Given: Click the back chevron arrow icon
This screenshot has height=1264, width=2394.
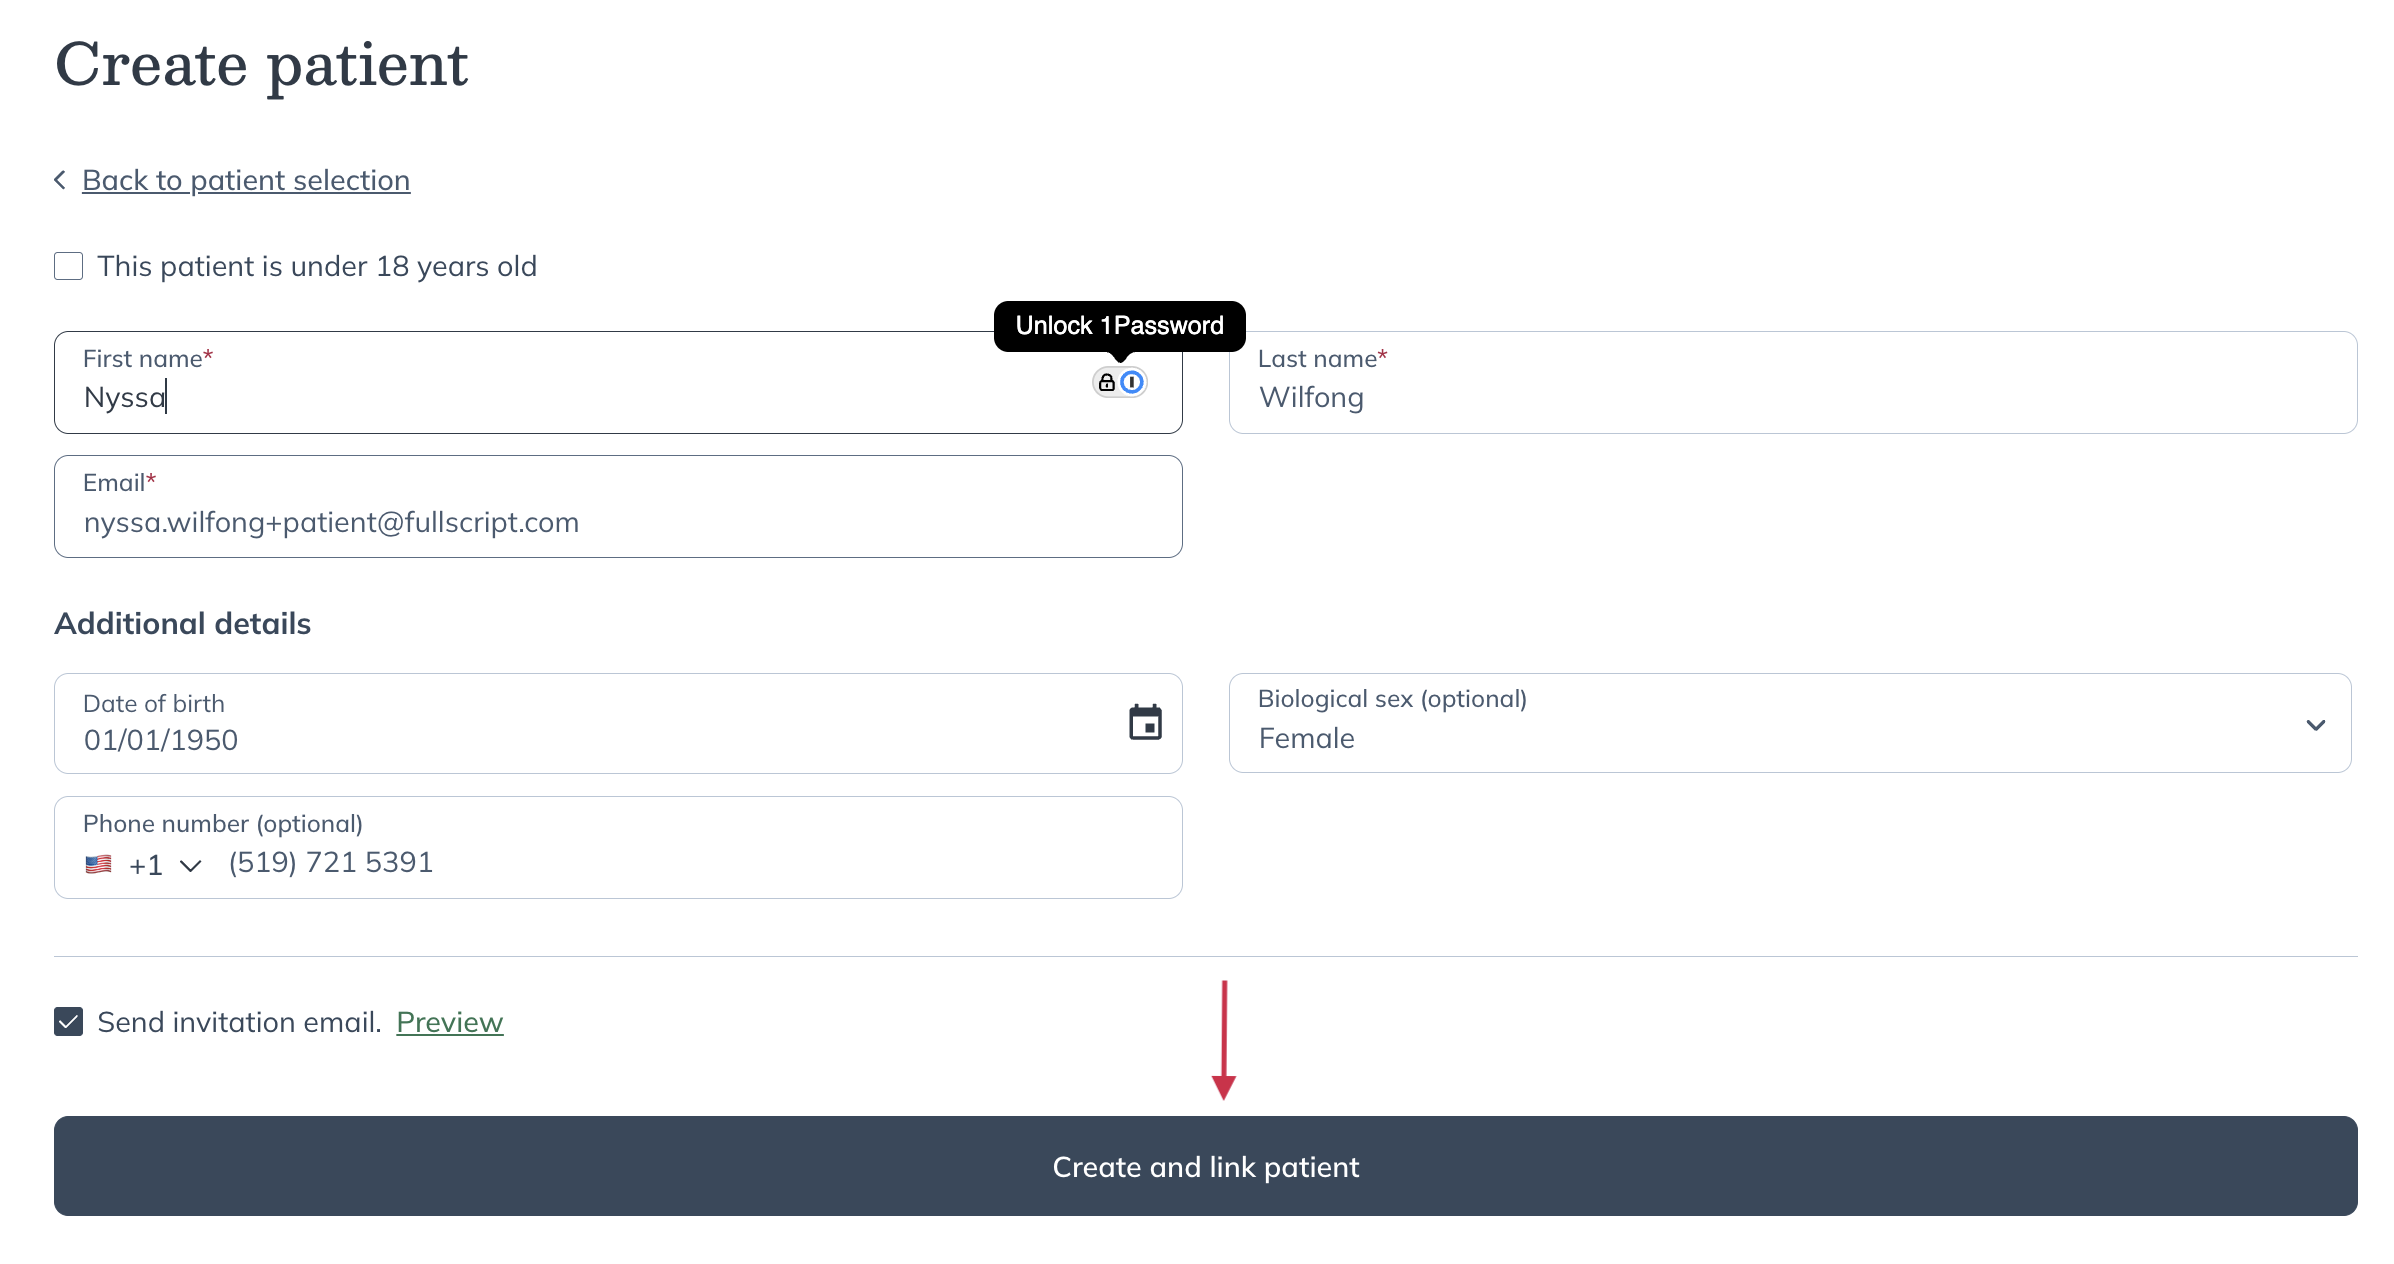Looking at the screenshot, I should 60,180.
